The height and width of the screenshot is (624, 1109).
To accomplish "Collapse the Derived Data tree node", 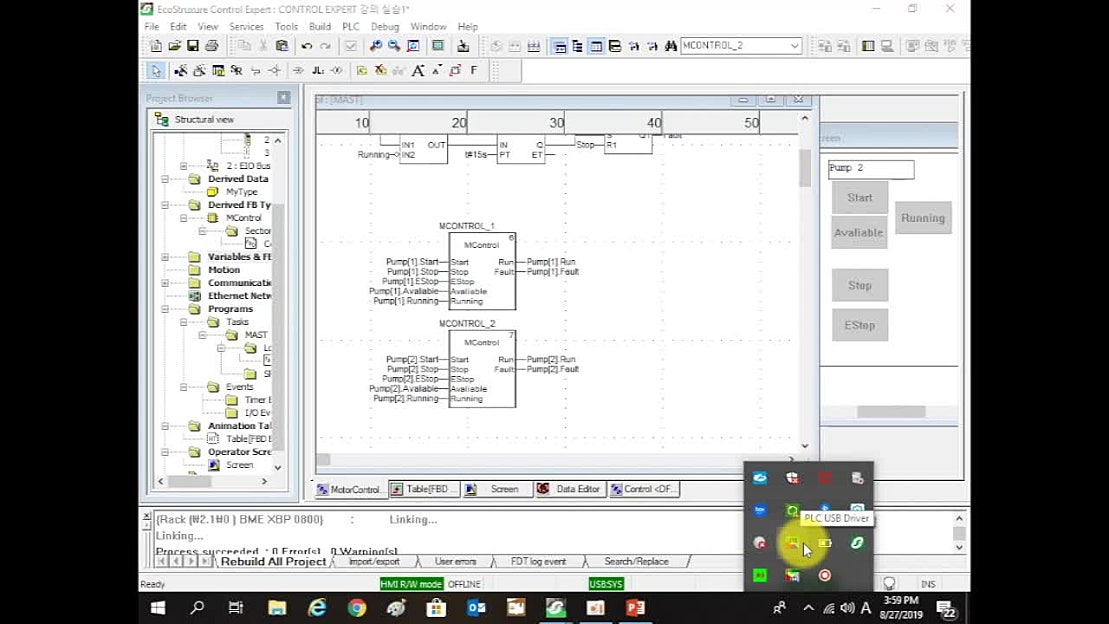I will 165,179.
